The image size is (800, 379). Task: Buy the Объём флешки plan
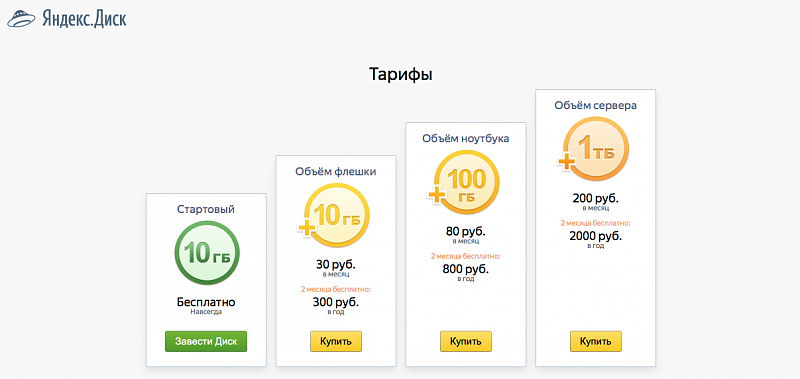336,341
